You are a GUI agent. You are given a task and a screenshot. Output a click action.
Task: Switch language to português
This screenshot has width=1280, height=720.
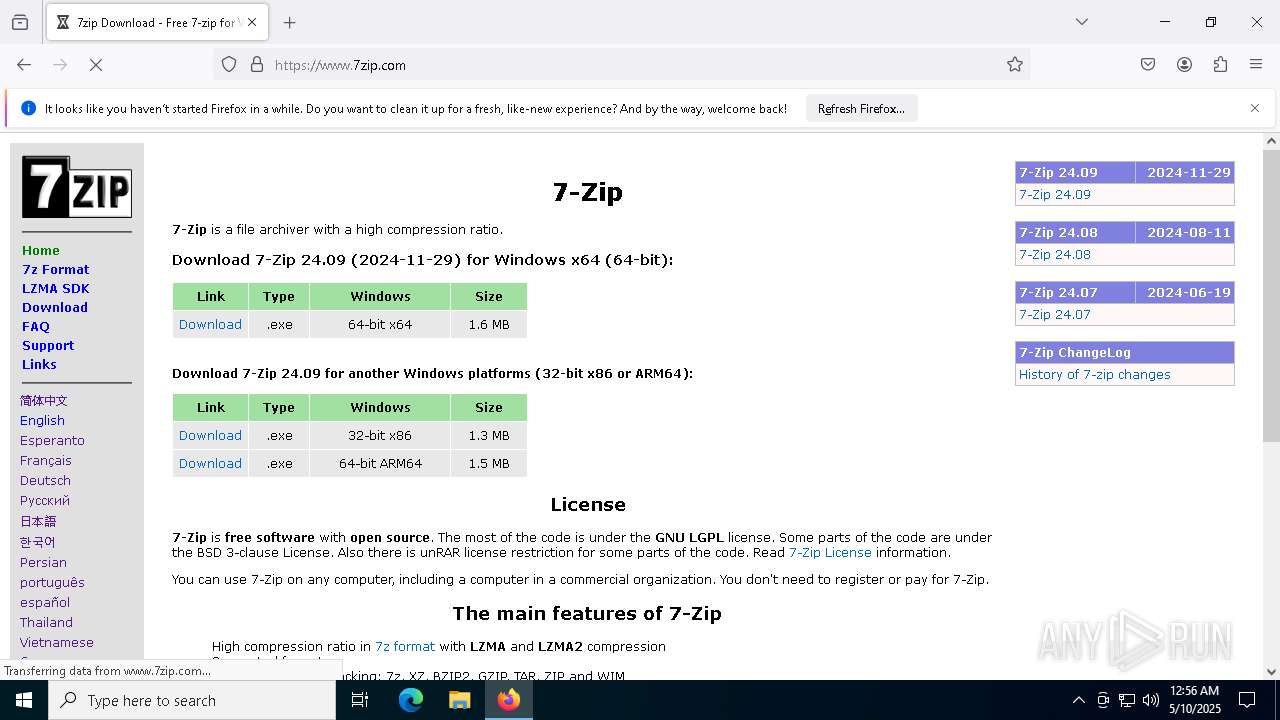tap(52, 582)
